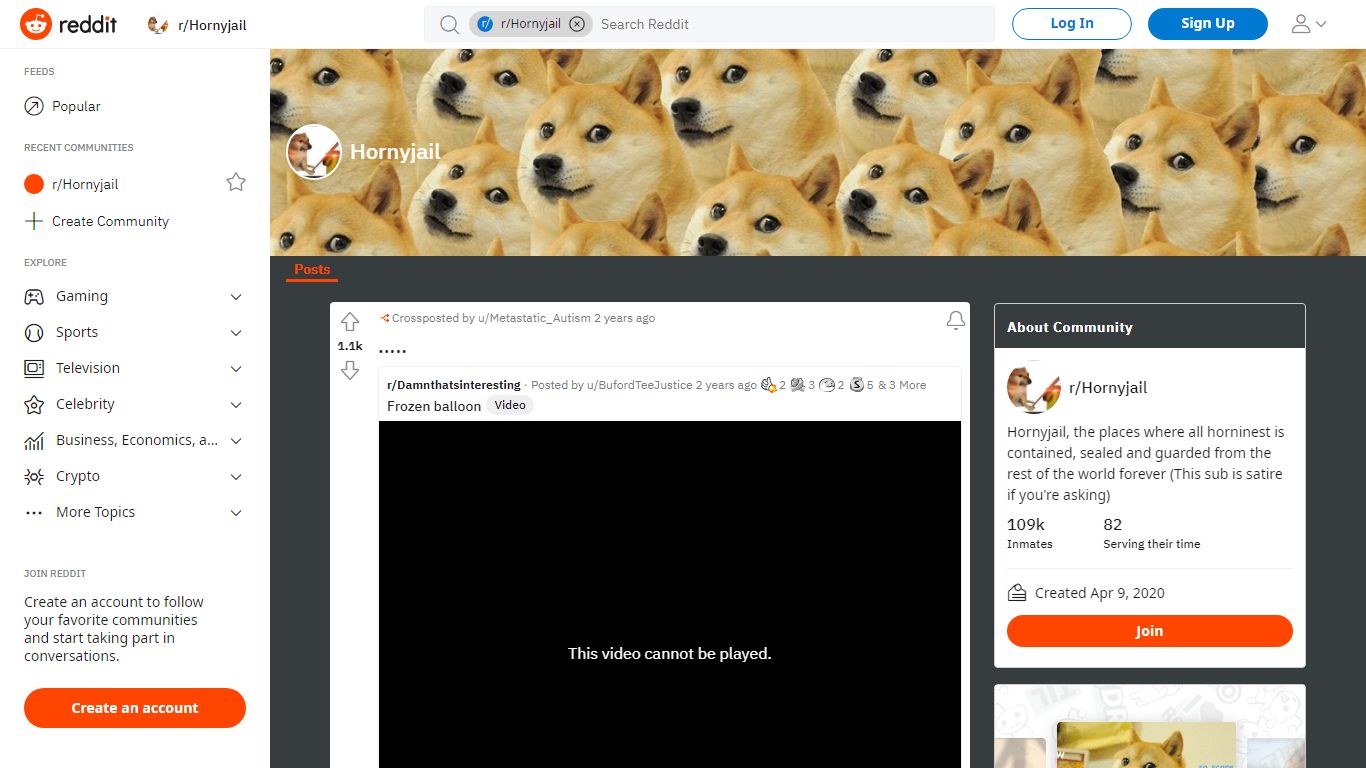Click the cake icon beside Created date

[1017, 593]
